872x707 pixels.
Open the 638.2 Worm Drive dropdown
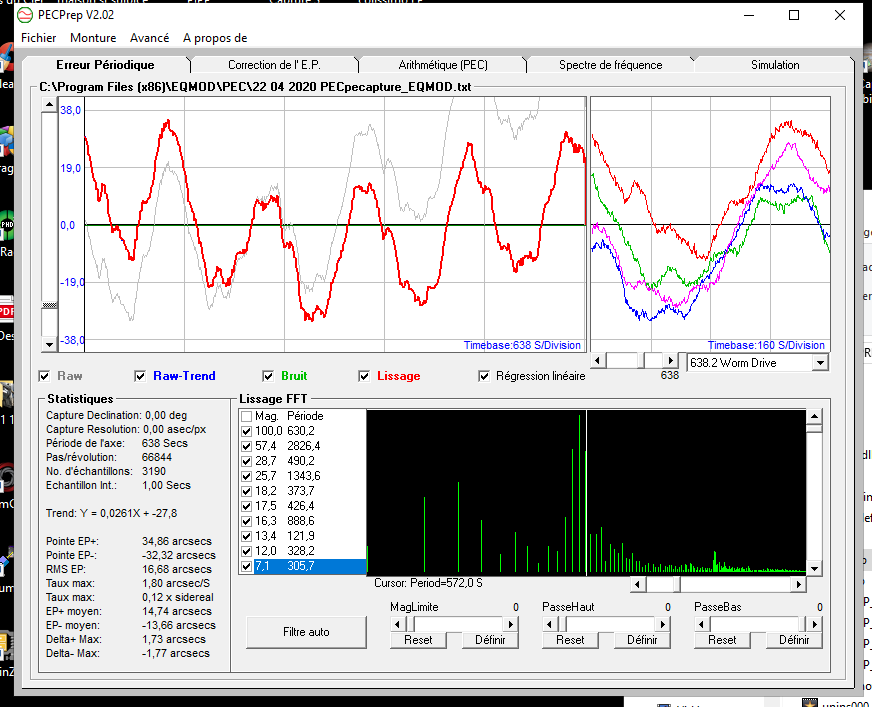click(x=820, y=362)
